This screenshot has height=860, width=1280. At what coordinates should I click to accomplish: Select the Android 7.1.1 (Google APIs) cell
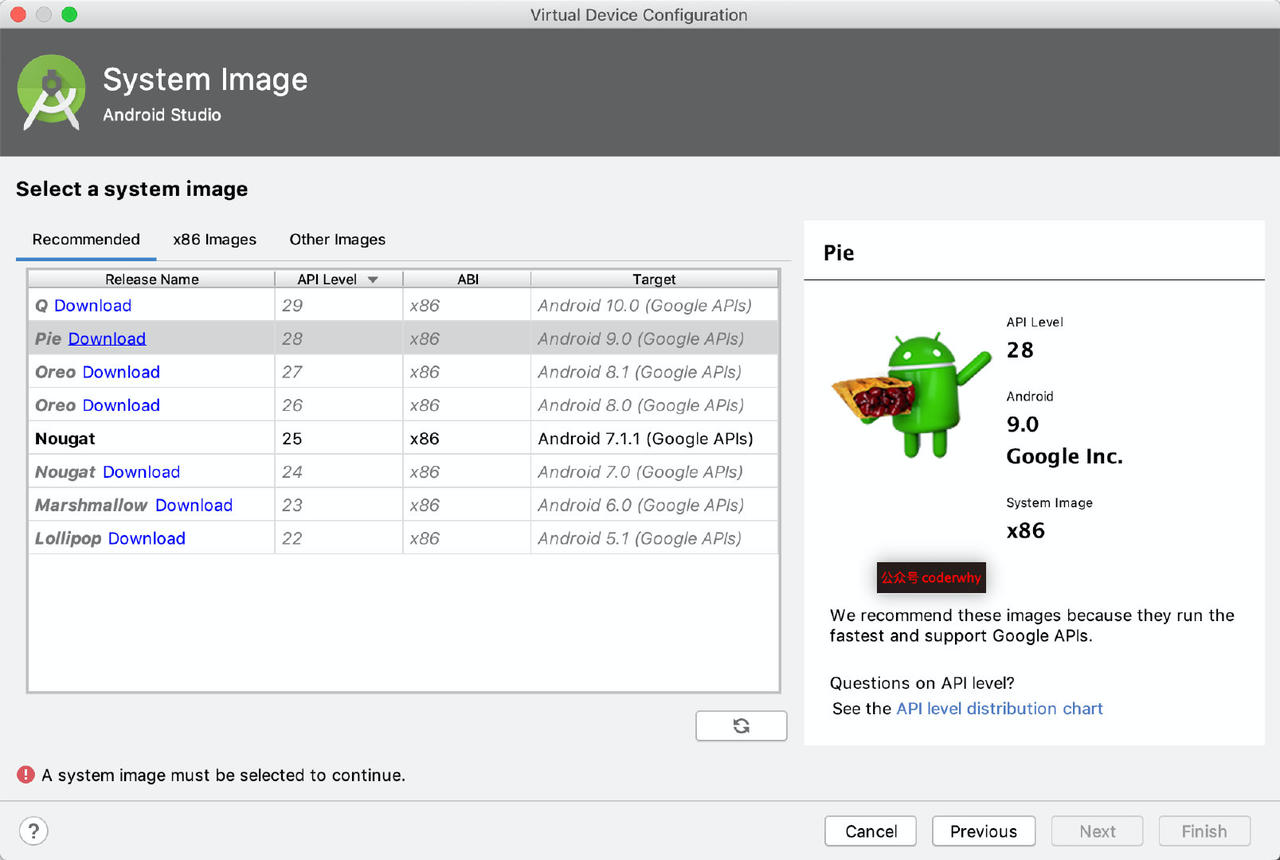point(654,438)
